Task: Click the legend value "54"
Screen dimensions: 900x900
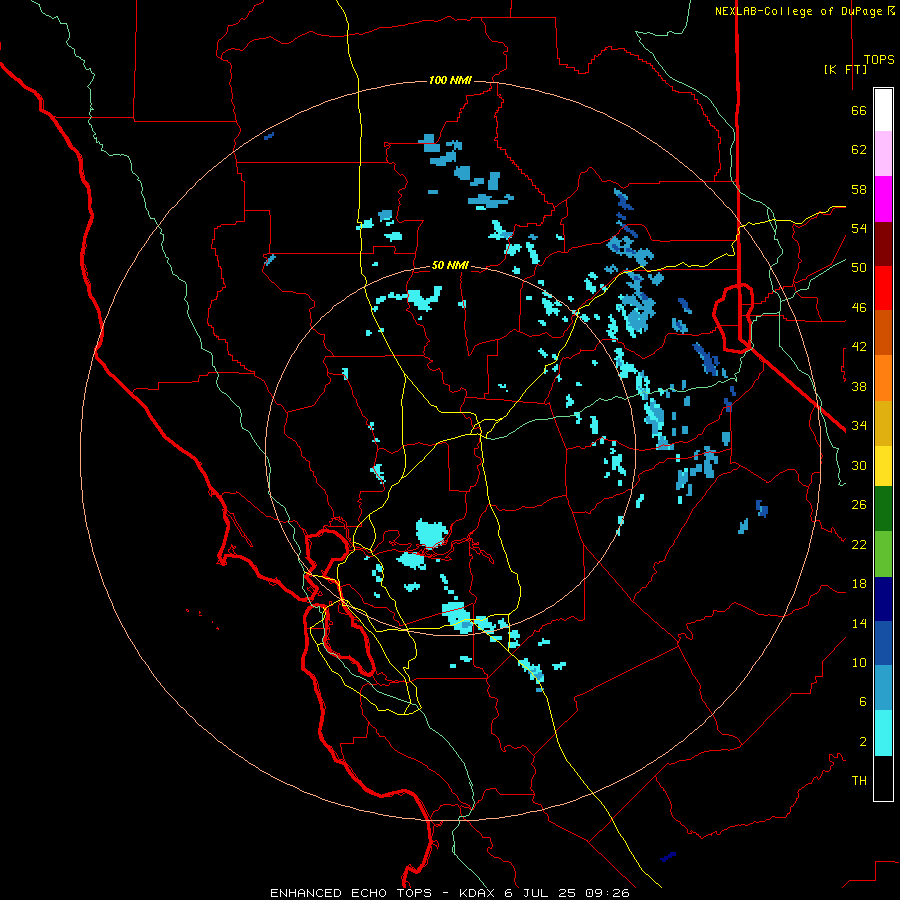Action: (x=859, y=228)
